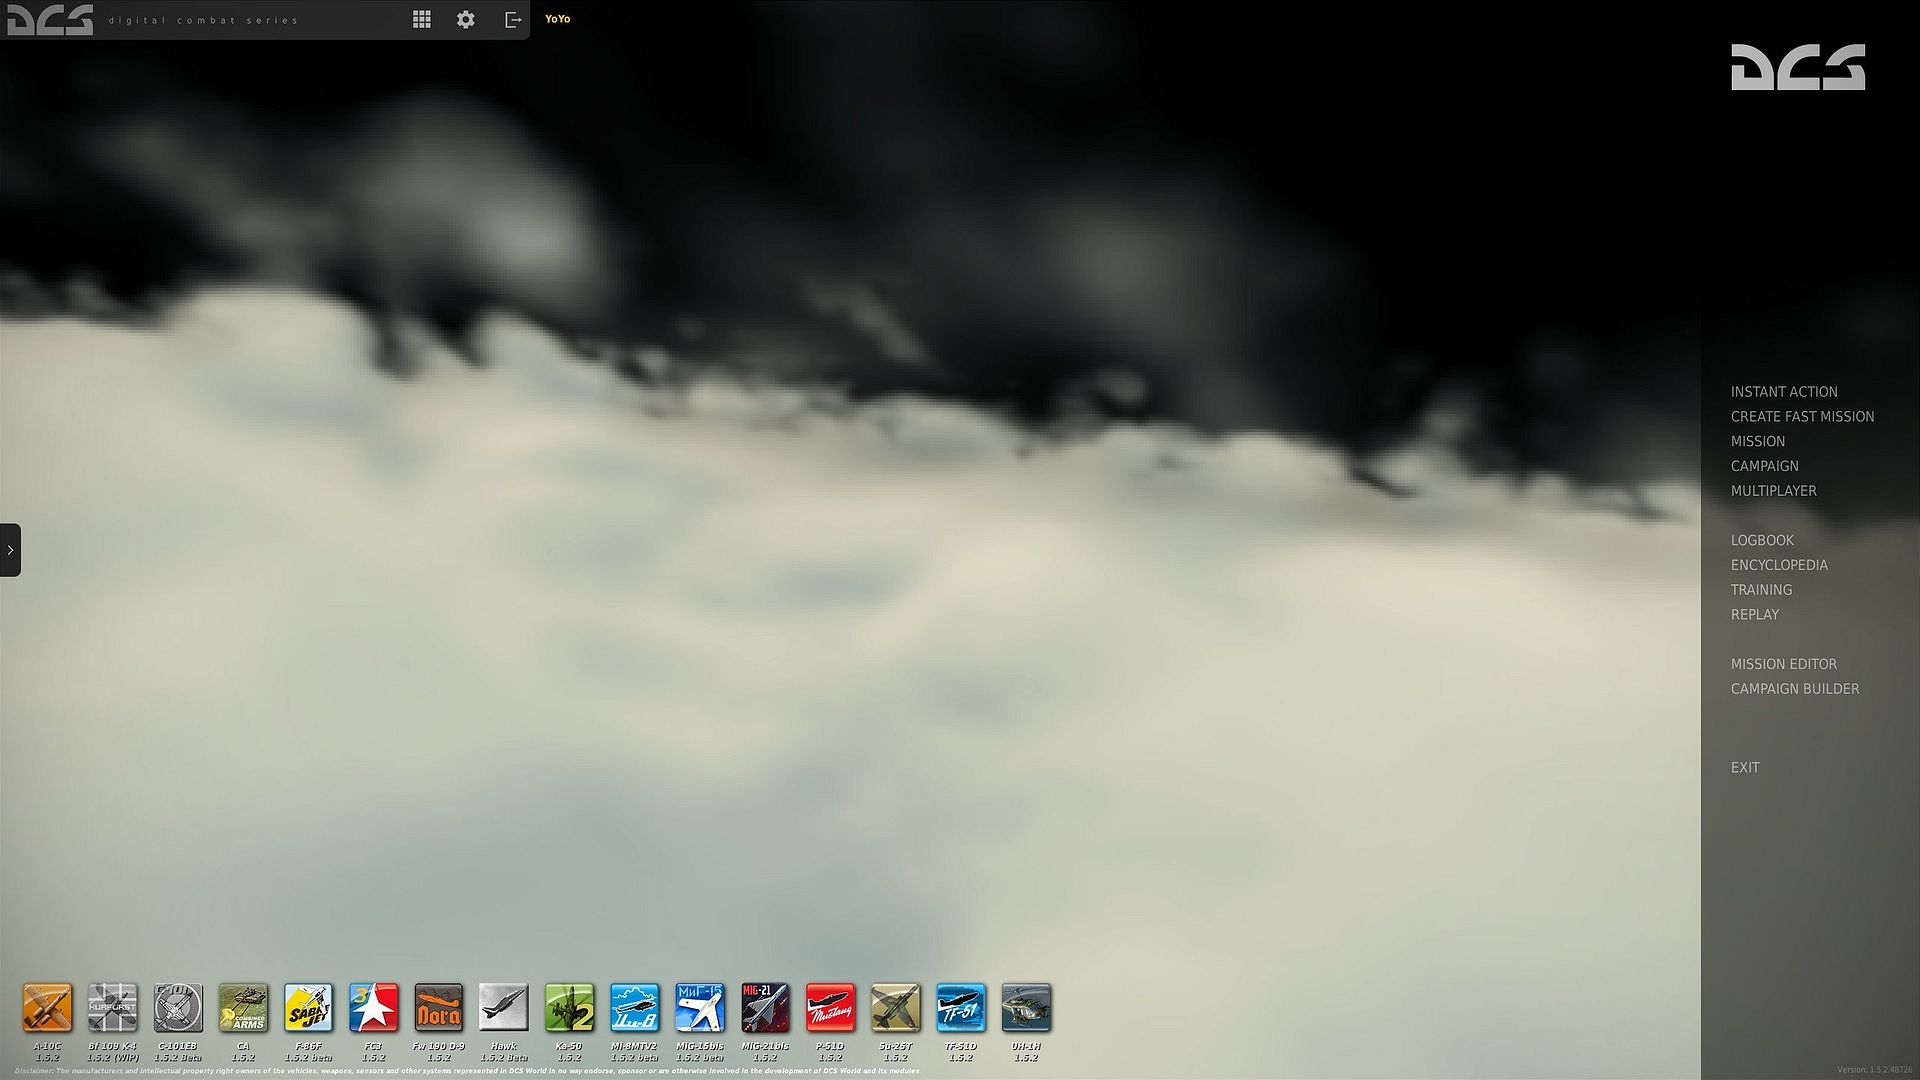Open INSTANT ACTION menu
Screen dimensions: 1920x1080
coord(1784,392)
